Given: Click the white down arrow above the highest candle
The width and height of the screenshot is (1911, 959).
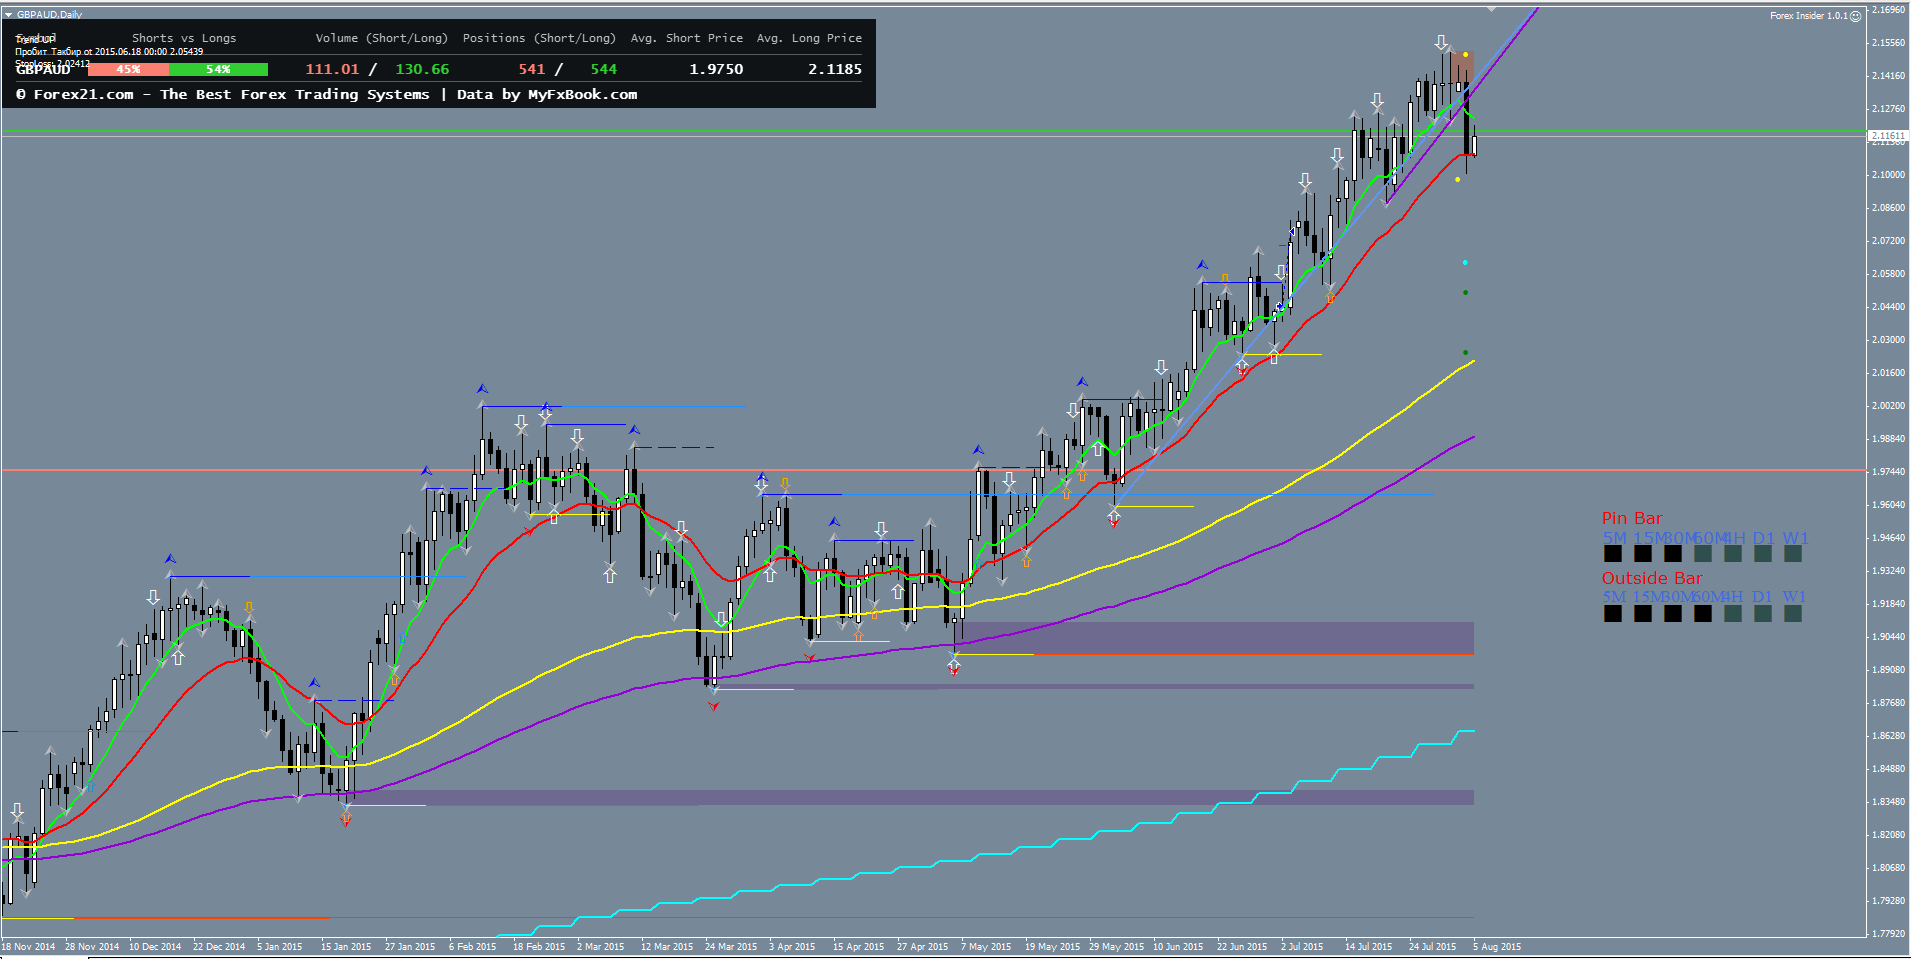Looking at the screenshot, I should (x=1441, y=43).
